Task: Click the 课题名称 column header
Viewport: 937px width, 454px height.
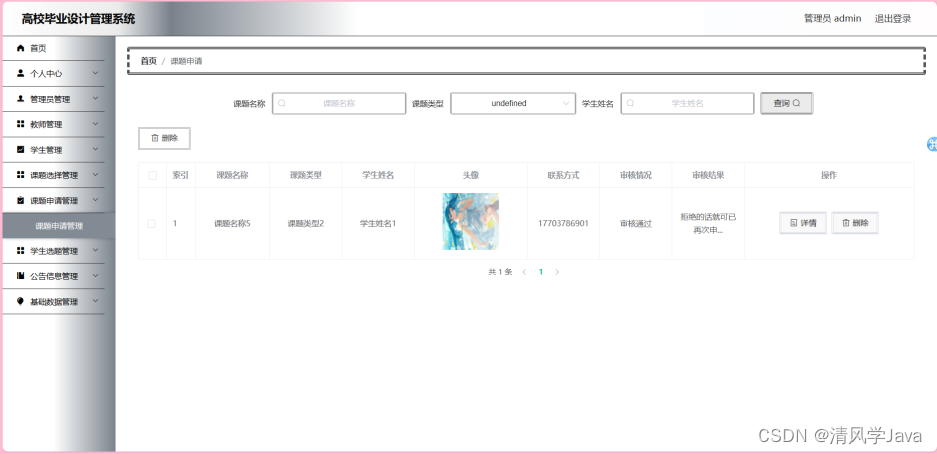Action: click(232, 175)
